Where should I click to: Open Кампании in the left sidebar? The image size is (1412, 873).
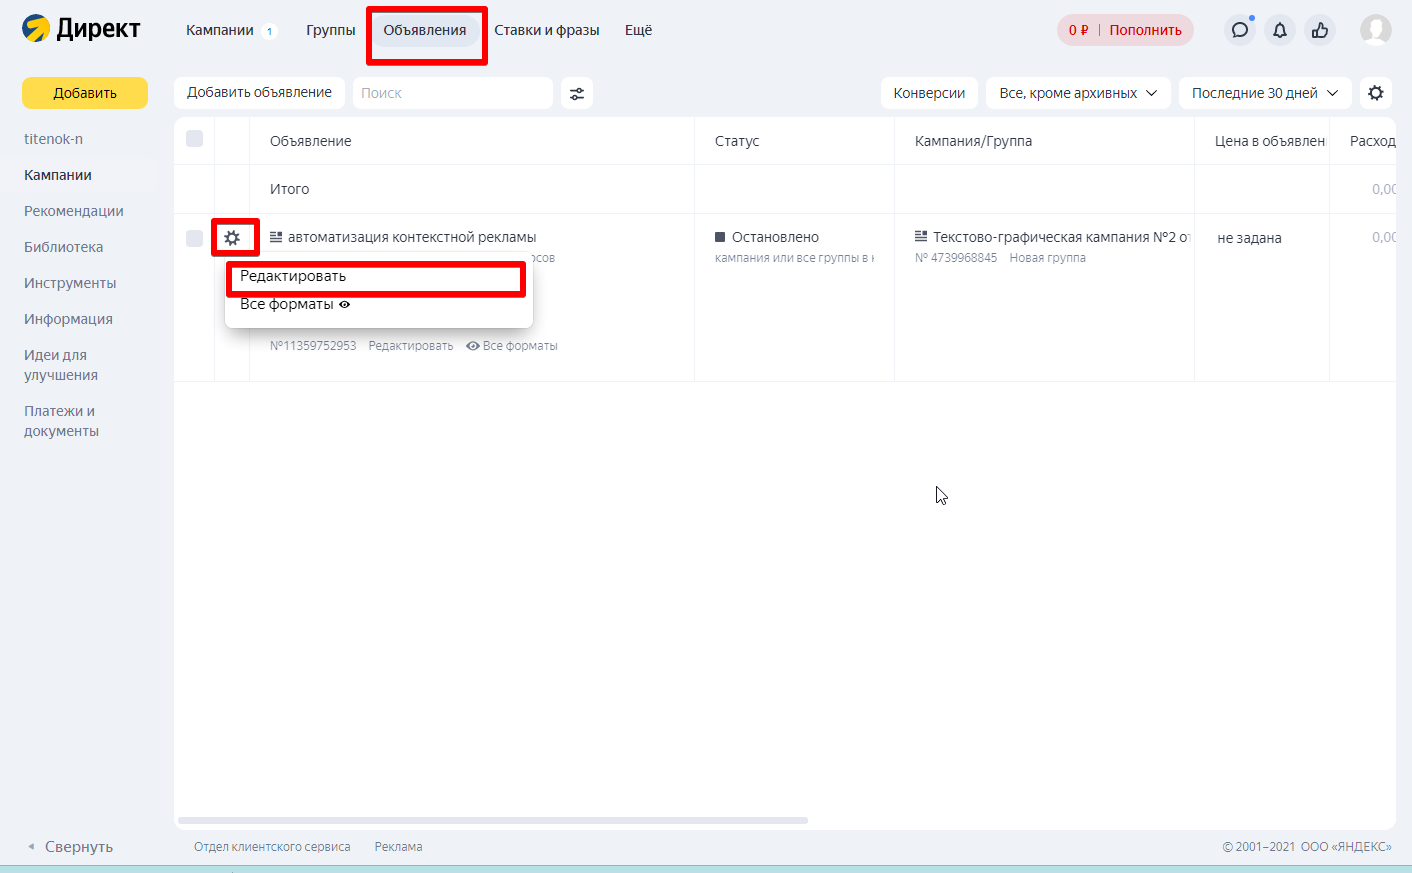(58, 175)
